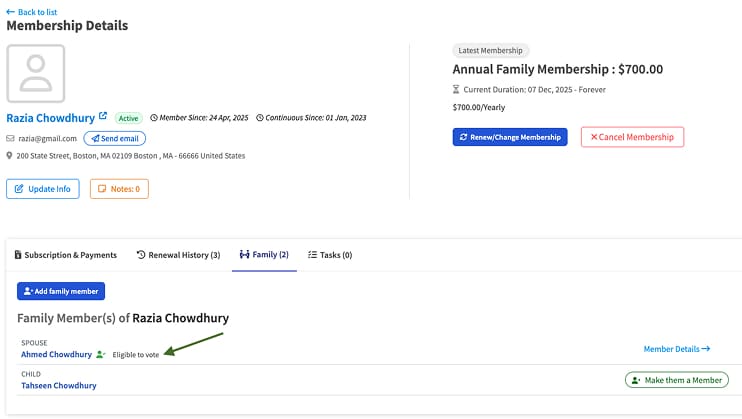Click the Eligible to vote label
Viewport: 742px width, 419px height.
coord(136,355)
